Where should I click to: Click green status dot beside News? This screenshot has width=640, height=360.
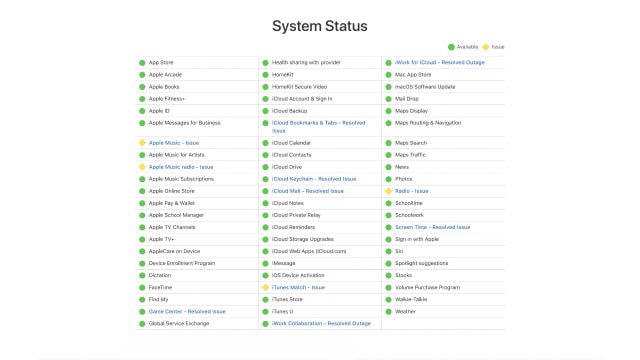coord(389,167)
